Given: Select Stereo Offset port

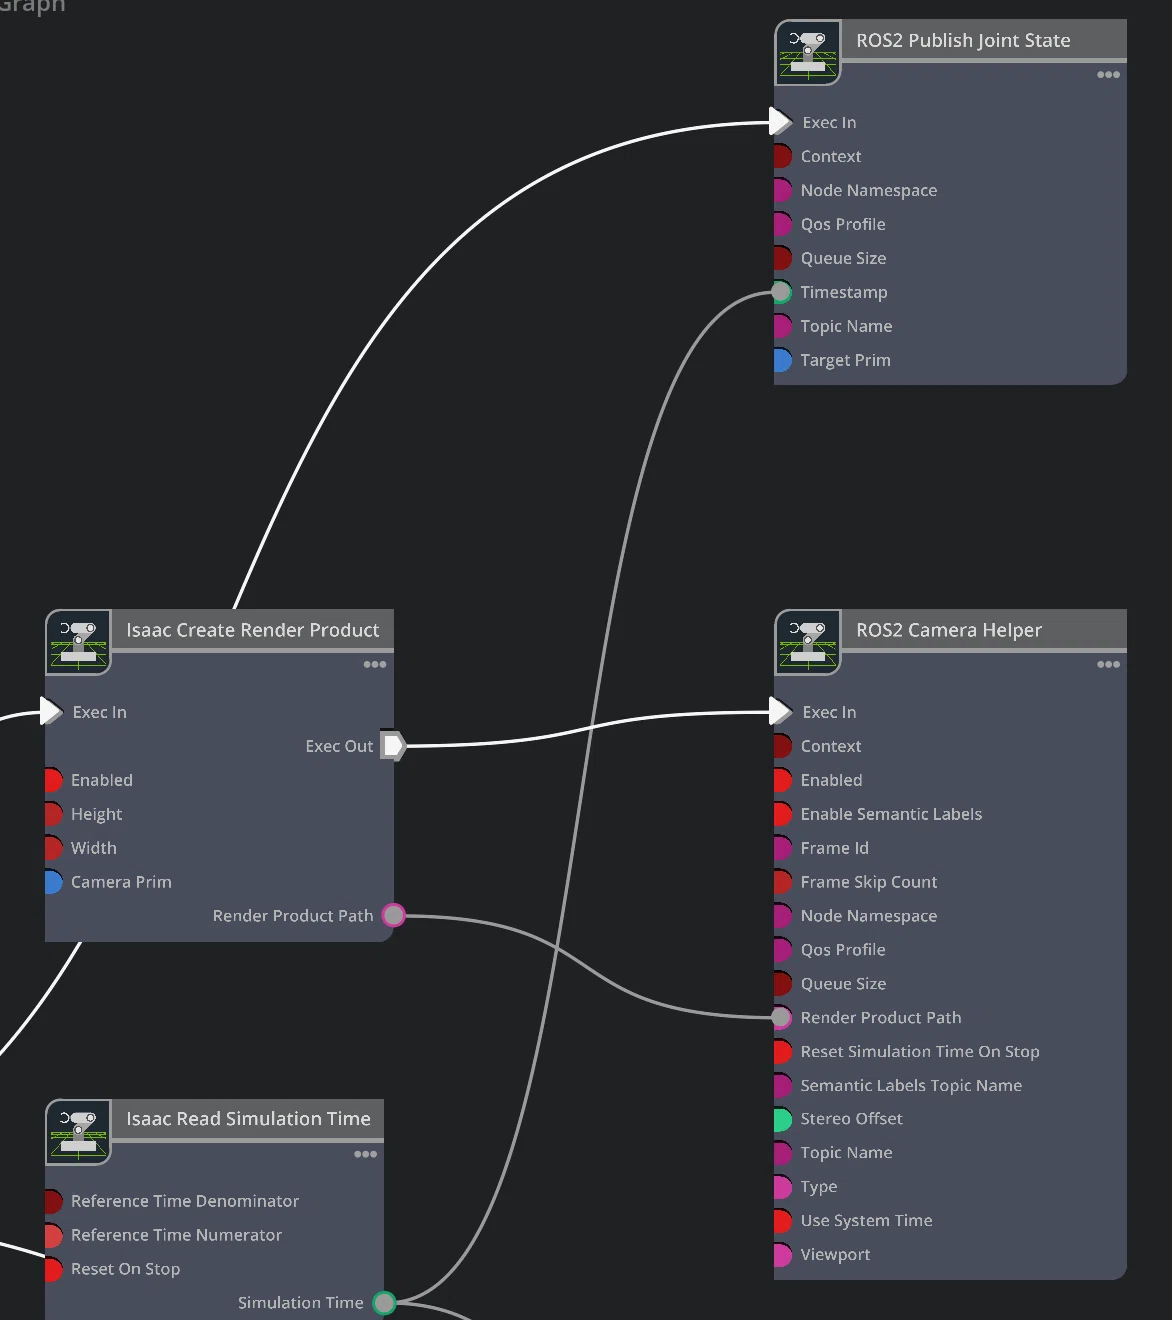Looking at the screenshot, I should (x=783, y=1119).
